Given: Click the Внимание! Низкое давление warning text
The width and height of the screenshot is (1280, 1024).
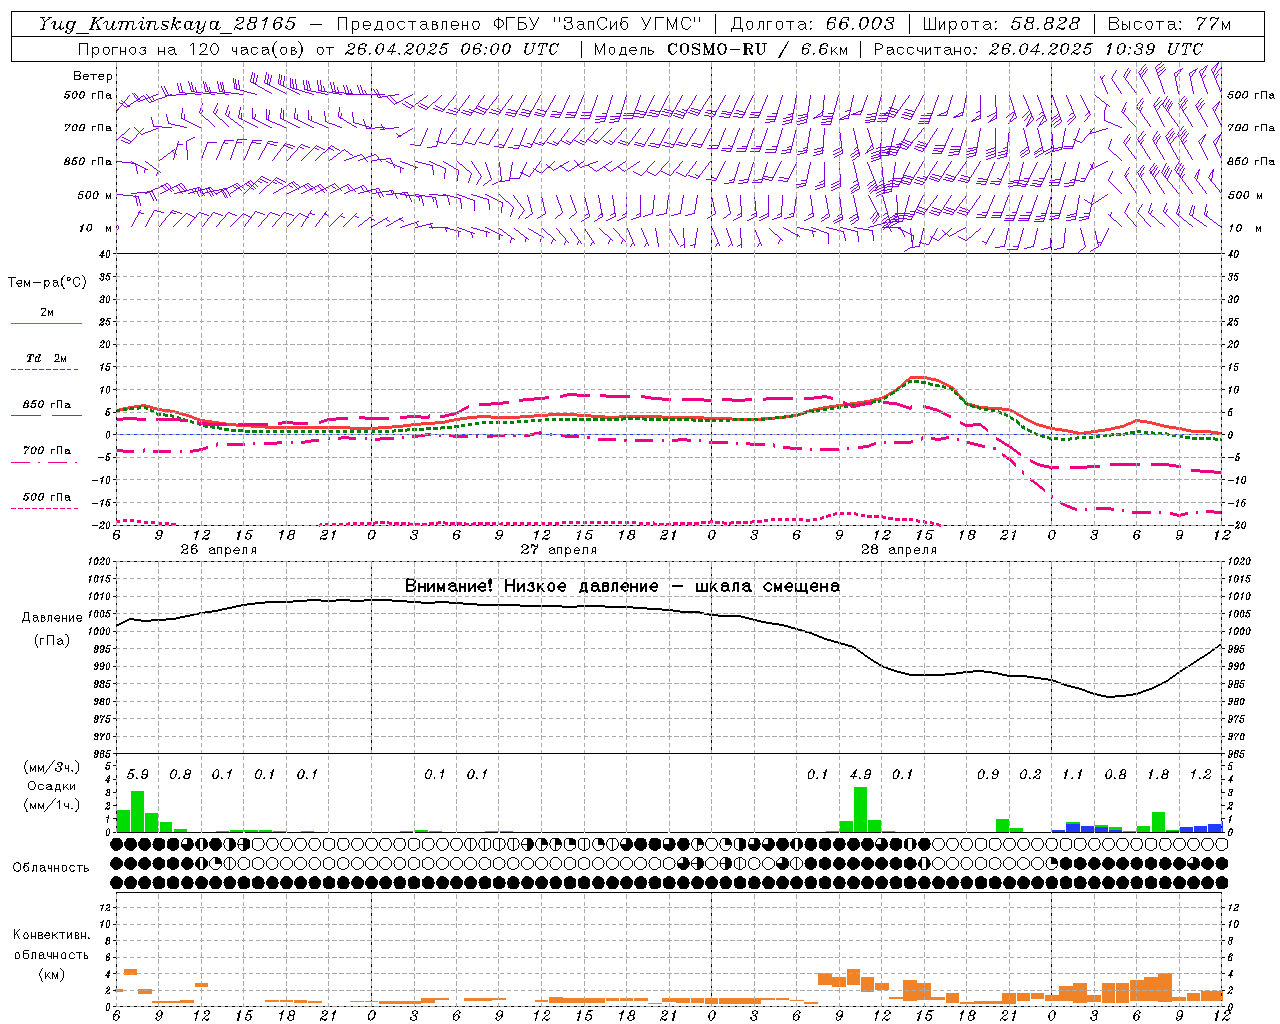Looking at the screenshot, I should pos(622,586).
